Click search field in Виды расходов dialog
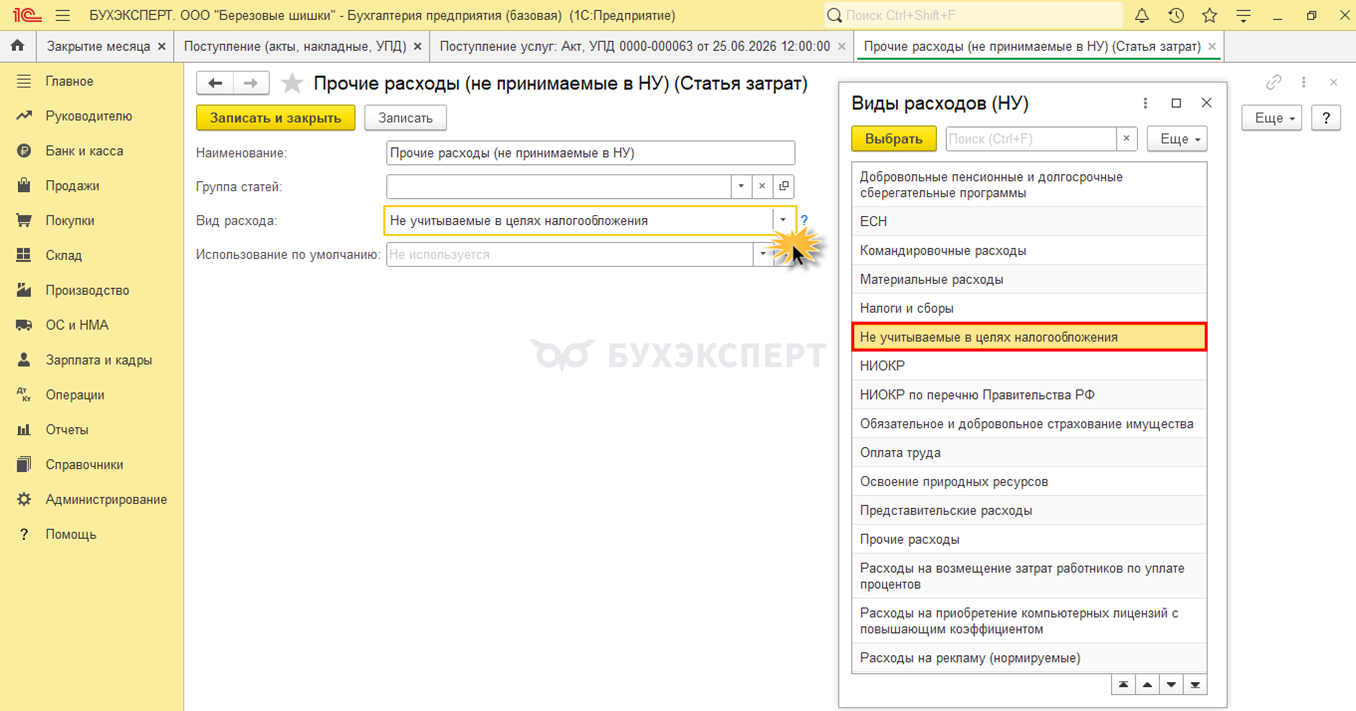The image size is (1356, 711). tap(1031, 139)
